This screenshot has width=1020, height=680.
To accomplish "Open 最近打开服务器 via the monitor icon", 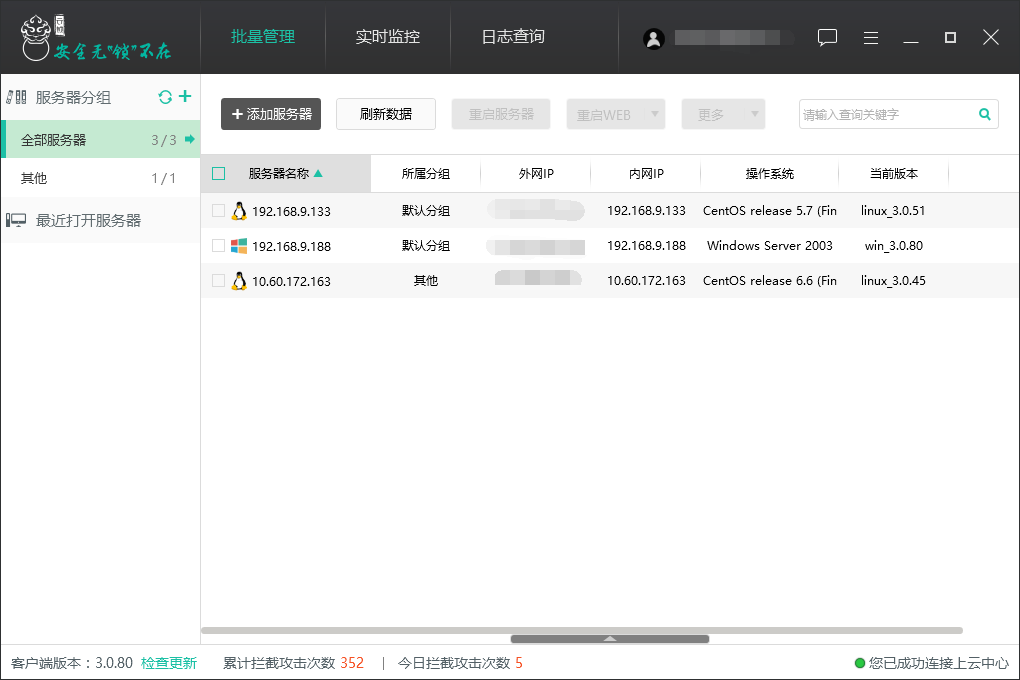I will [x=16, y=220].
